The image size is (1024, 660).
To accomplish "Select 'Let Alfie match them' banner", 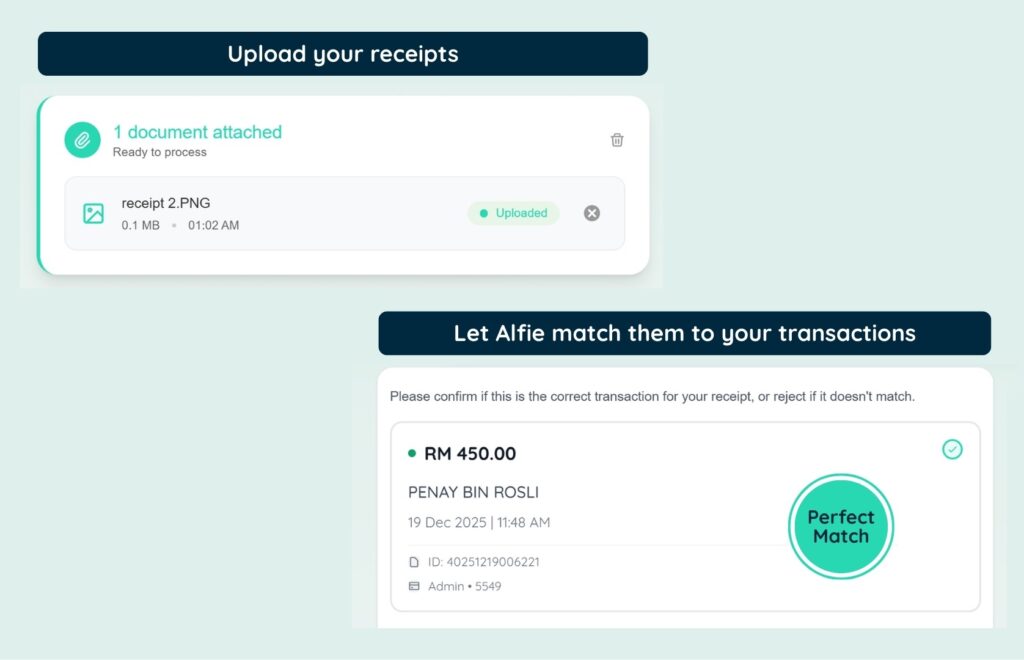I will 684,333.
